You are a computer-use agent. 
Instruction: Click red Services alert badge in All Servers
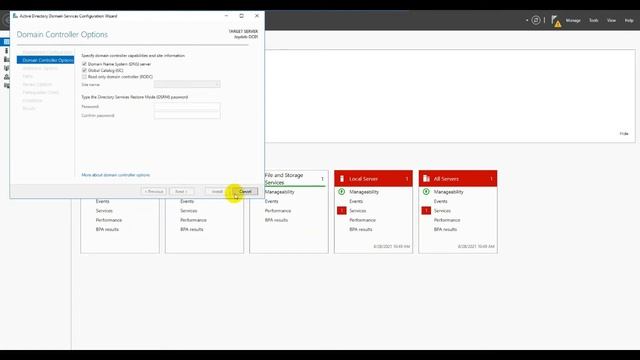point(426,211)
